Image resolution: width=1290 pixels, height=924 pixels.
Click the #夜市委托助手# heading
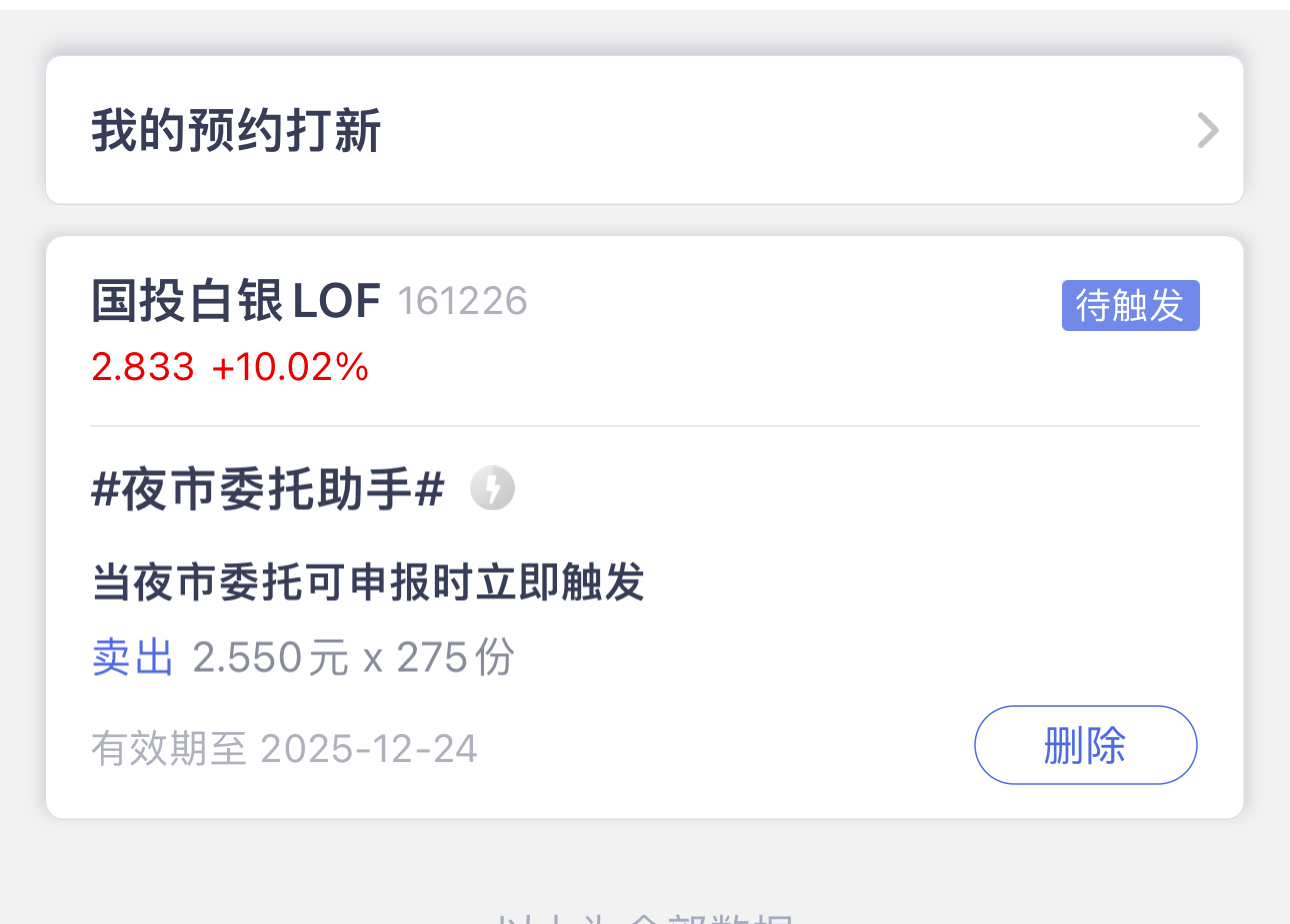[x=267, y=491]
